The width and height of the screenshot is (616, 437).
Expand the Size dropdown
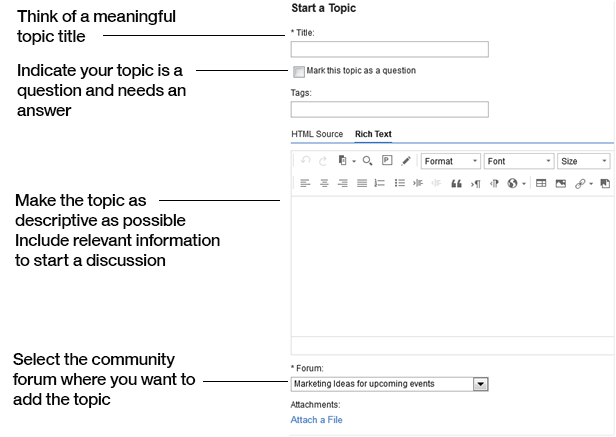583,161
